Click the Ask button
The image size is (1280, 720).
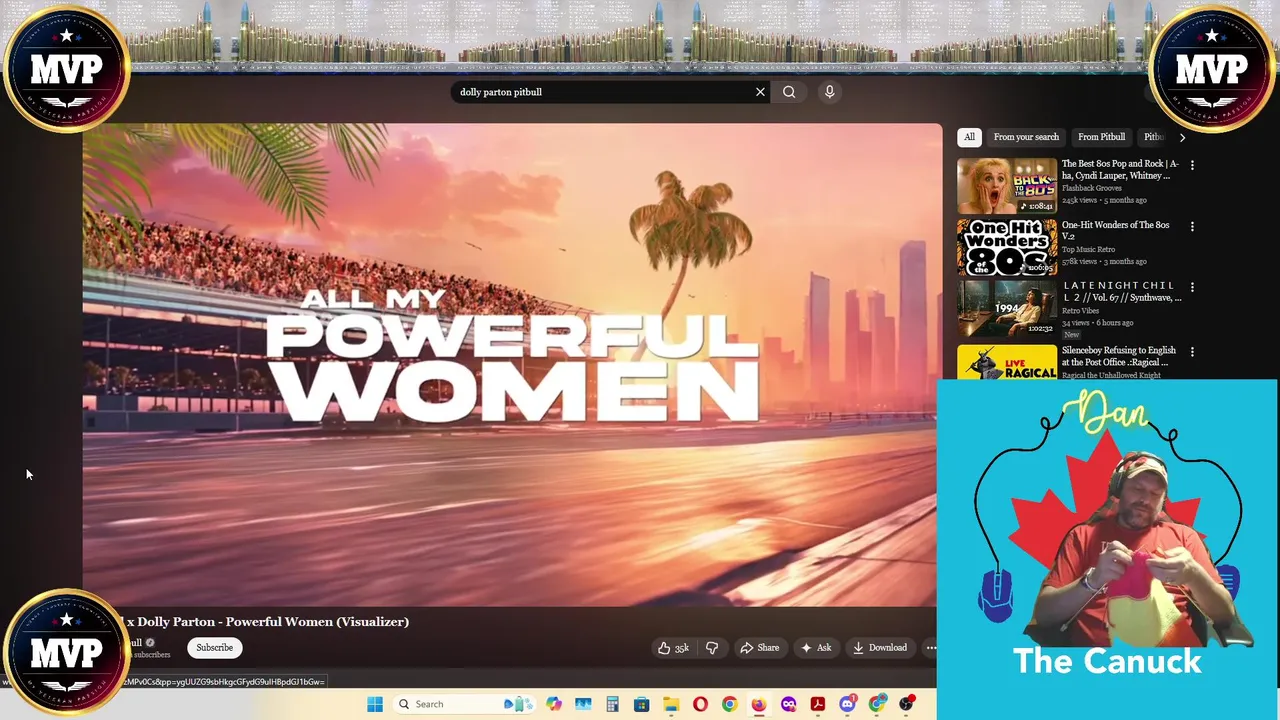coord(815,648)
